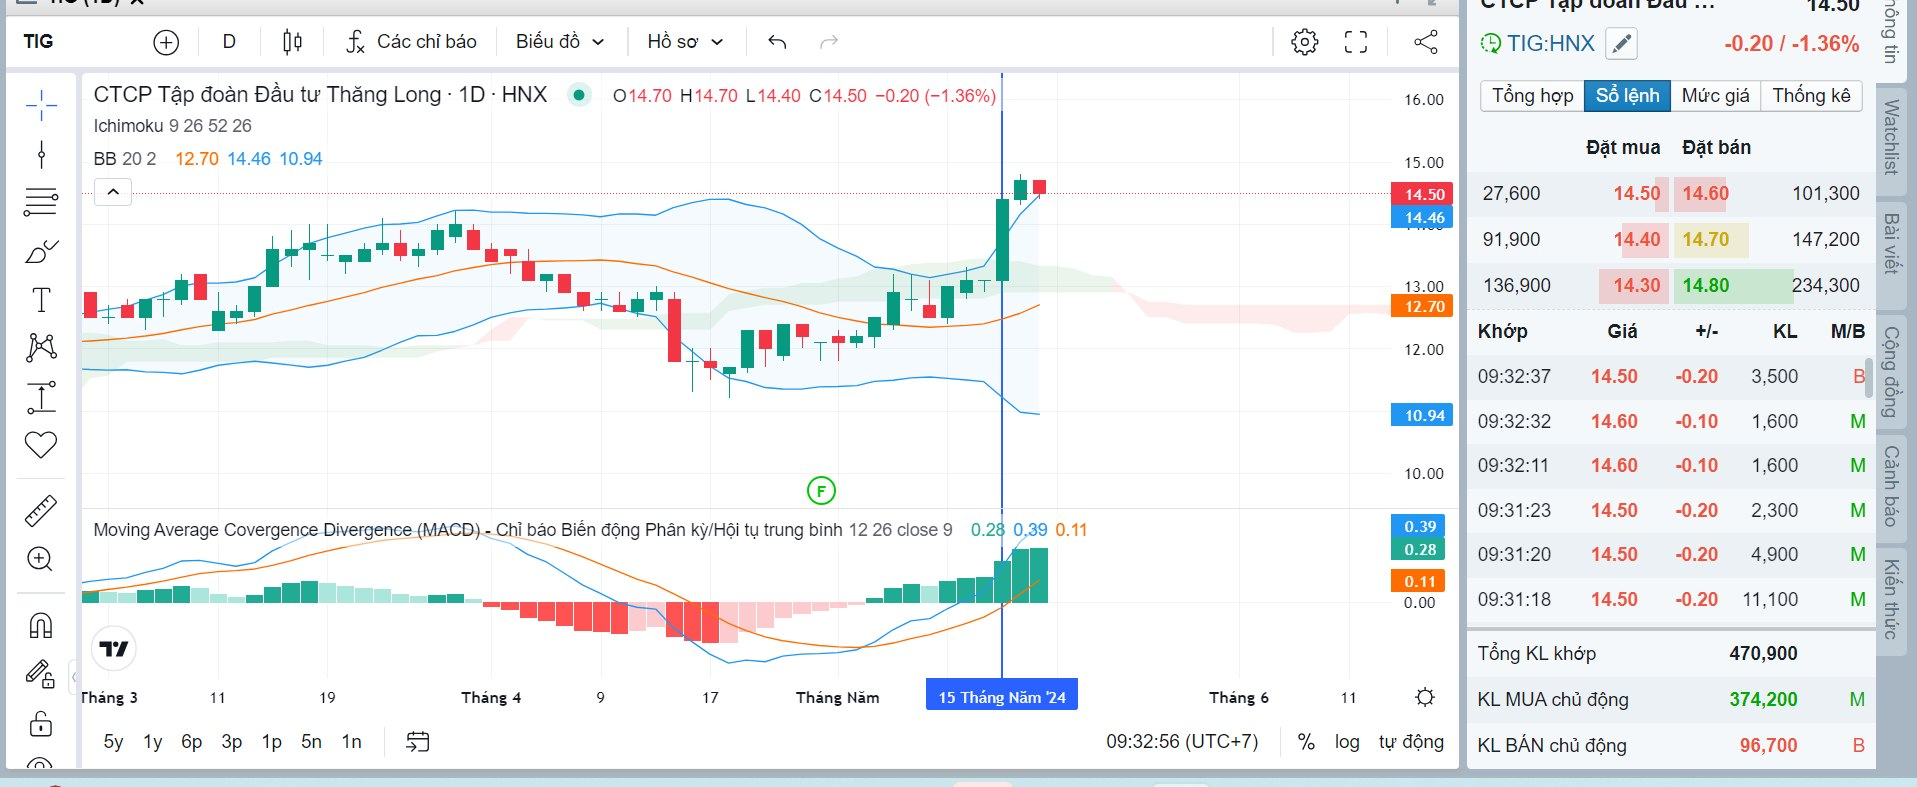Switch to the Thống kê tab
Image resolution: width=1917 pixels, height=787 pixels.
click(x=1811, y=96)
